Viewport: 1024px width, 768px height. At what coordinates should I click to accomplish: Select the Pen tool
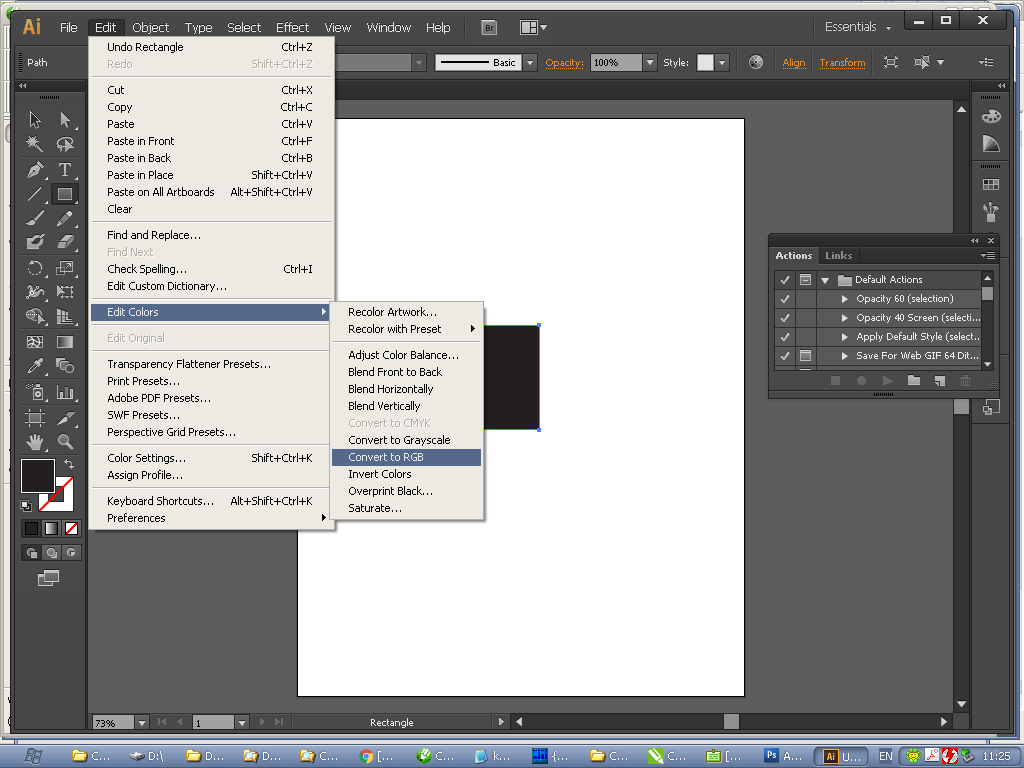pyautogui.click(x=35, y=170)
